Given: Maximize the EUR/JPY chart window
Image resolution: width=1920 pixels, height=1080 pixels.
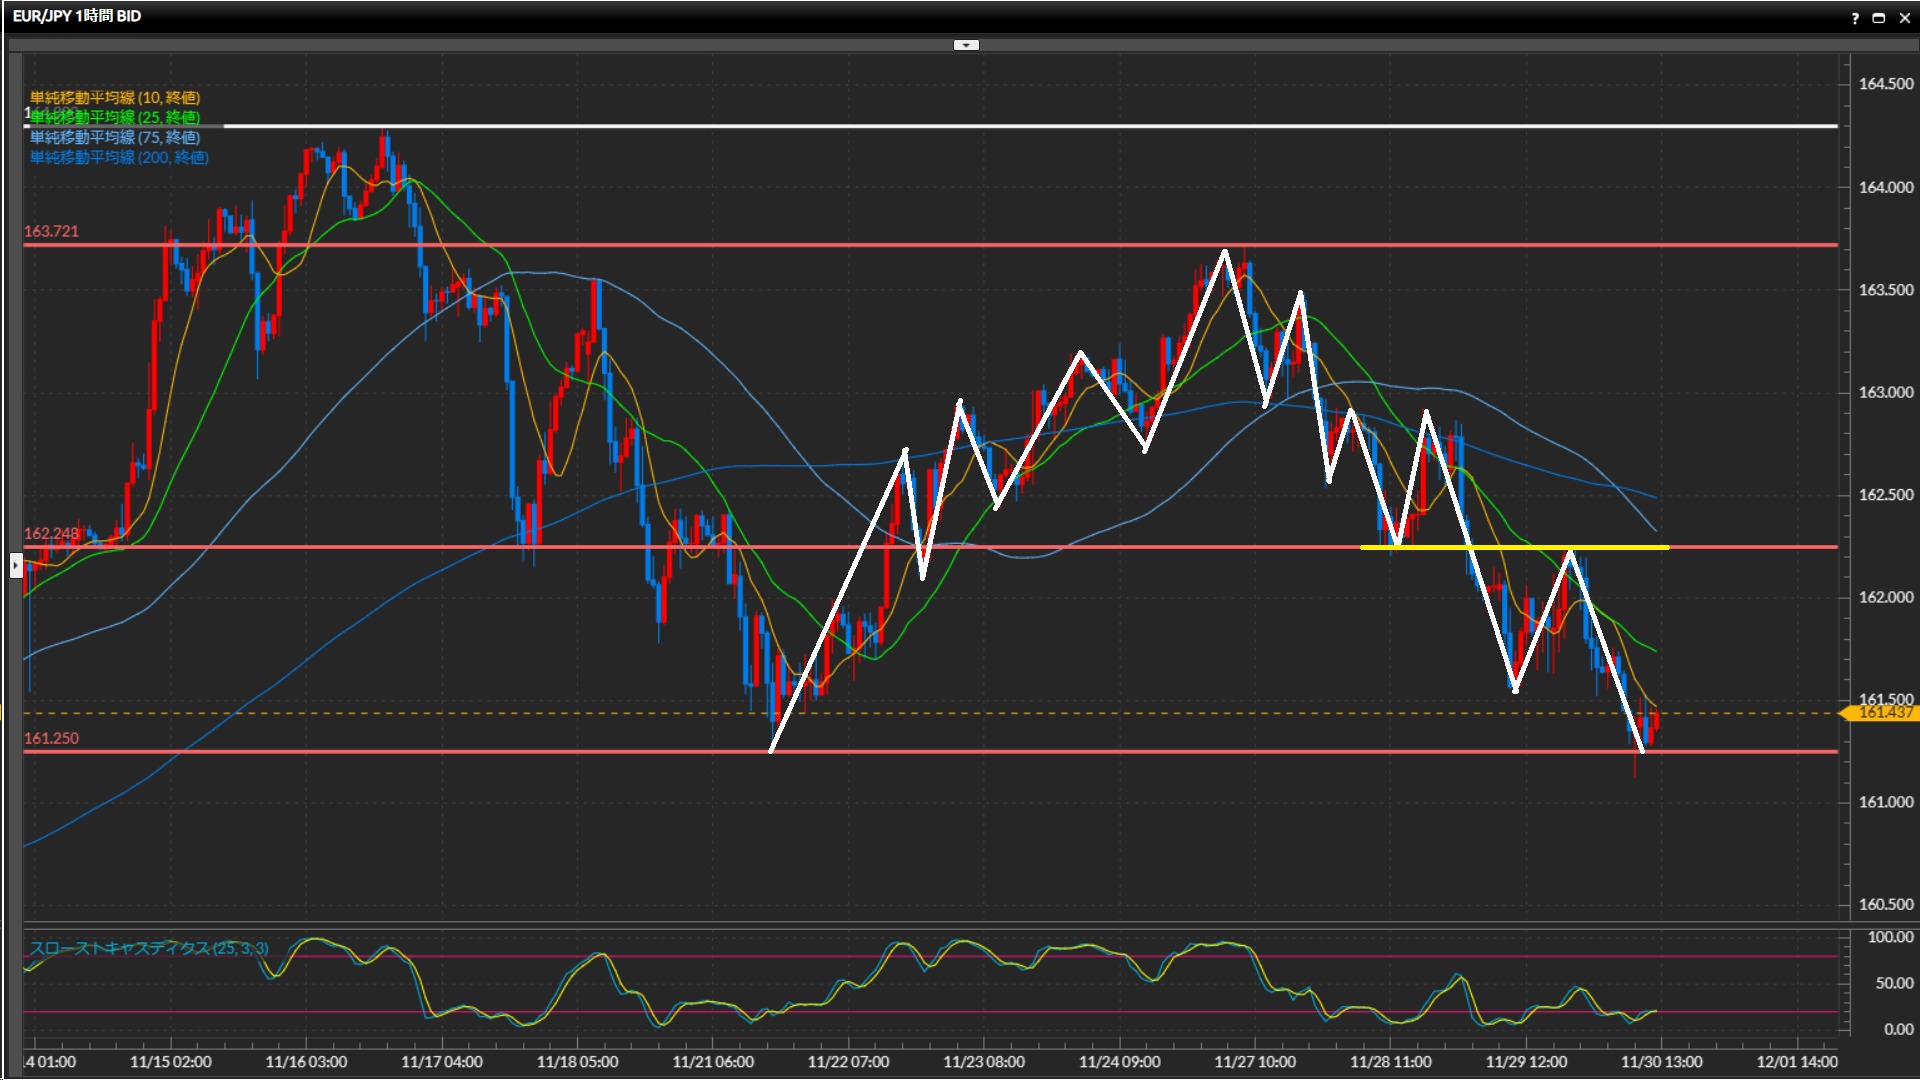Looking at the screenshot, I should (1879, 18).
